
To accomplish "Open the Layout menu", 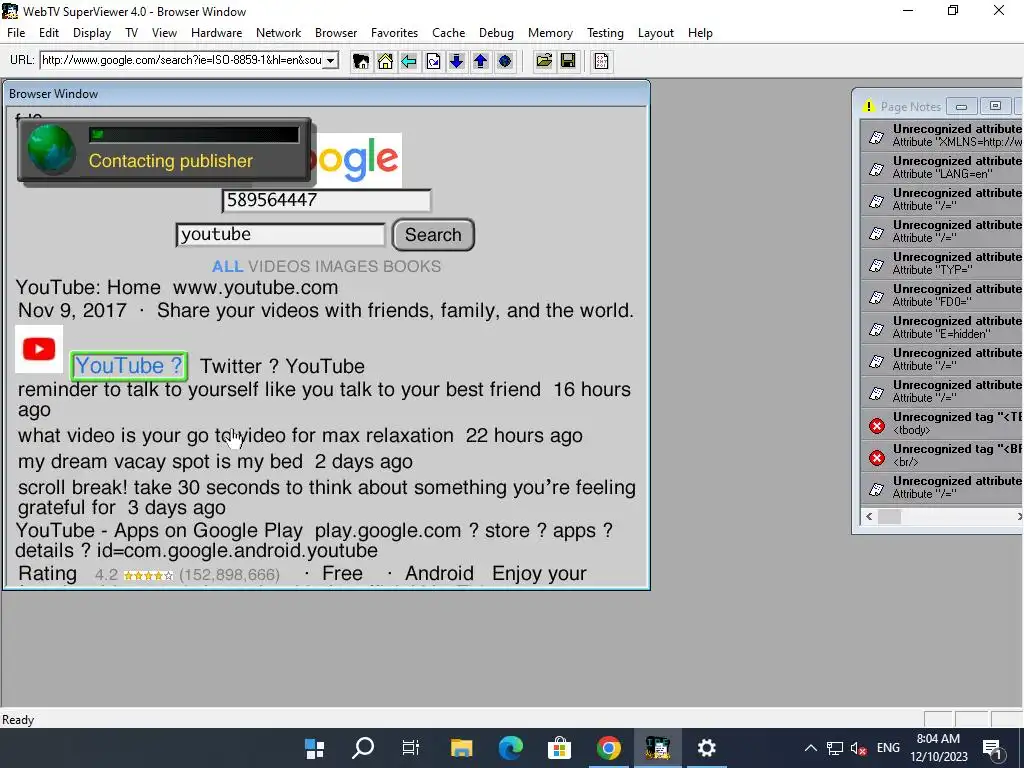I will (x=656, y=33).
